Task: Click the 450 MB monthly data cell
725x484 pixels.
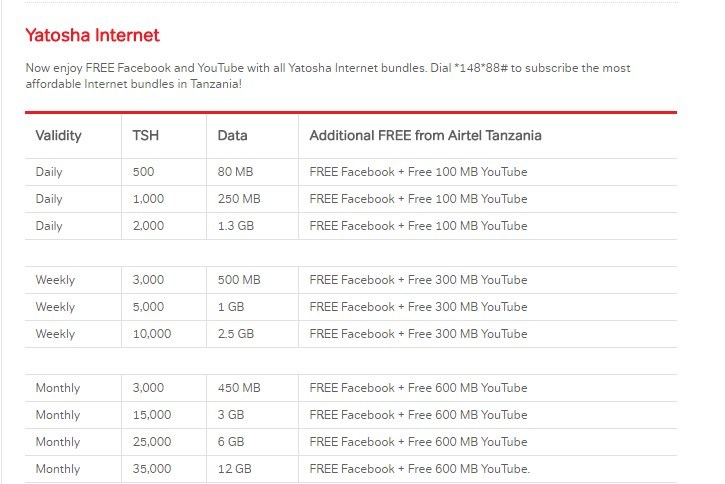Action: point(239,388)
